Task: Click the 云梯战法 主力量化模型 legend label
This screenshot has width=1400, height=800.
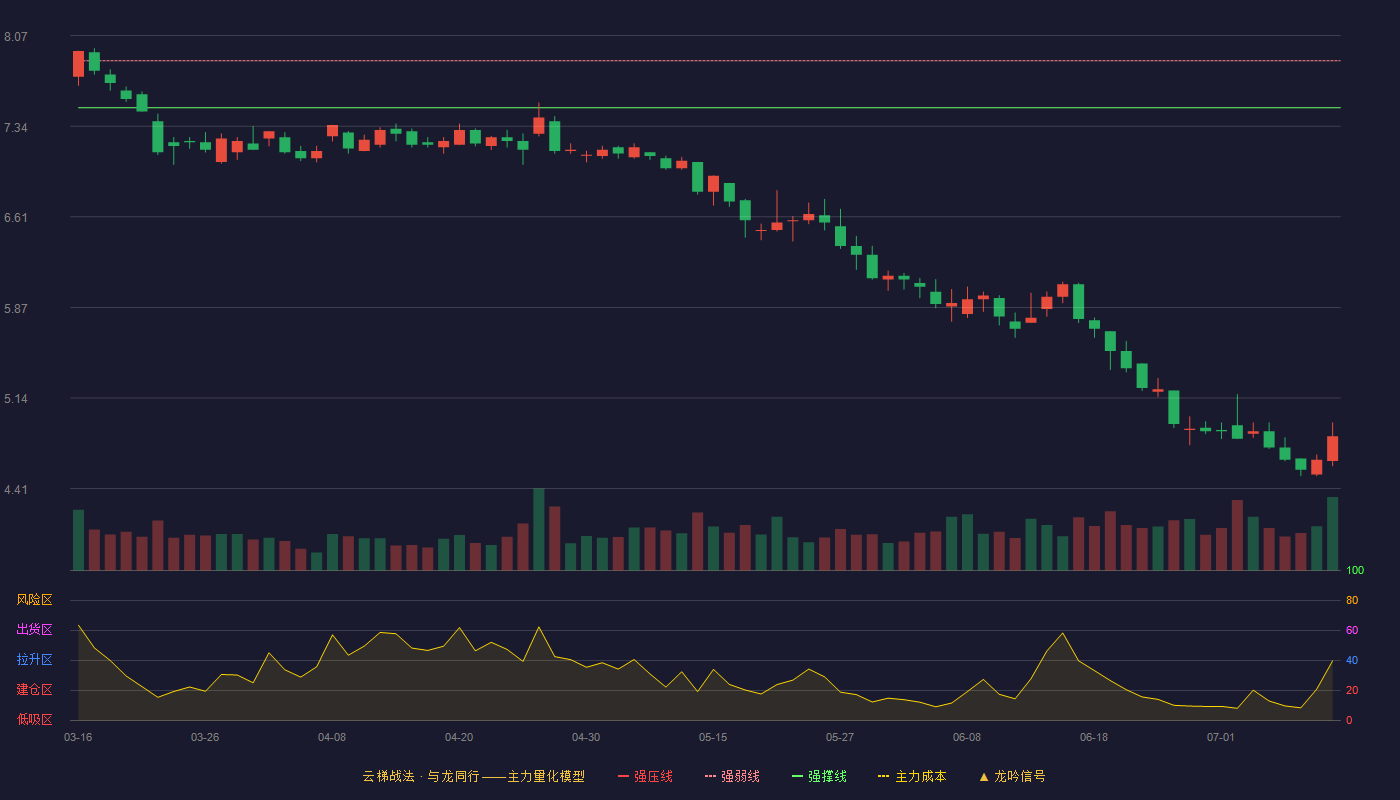Action: (x=474, y=776)
